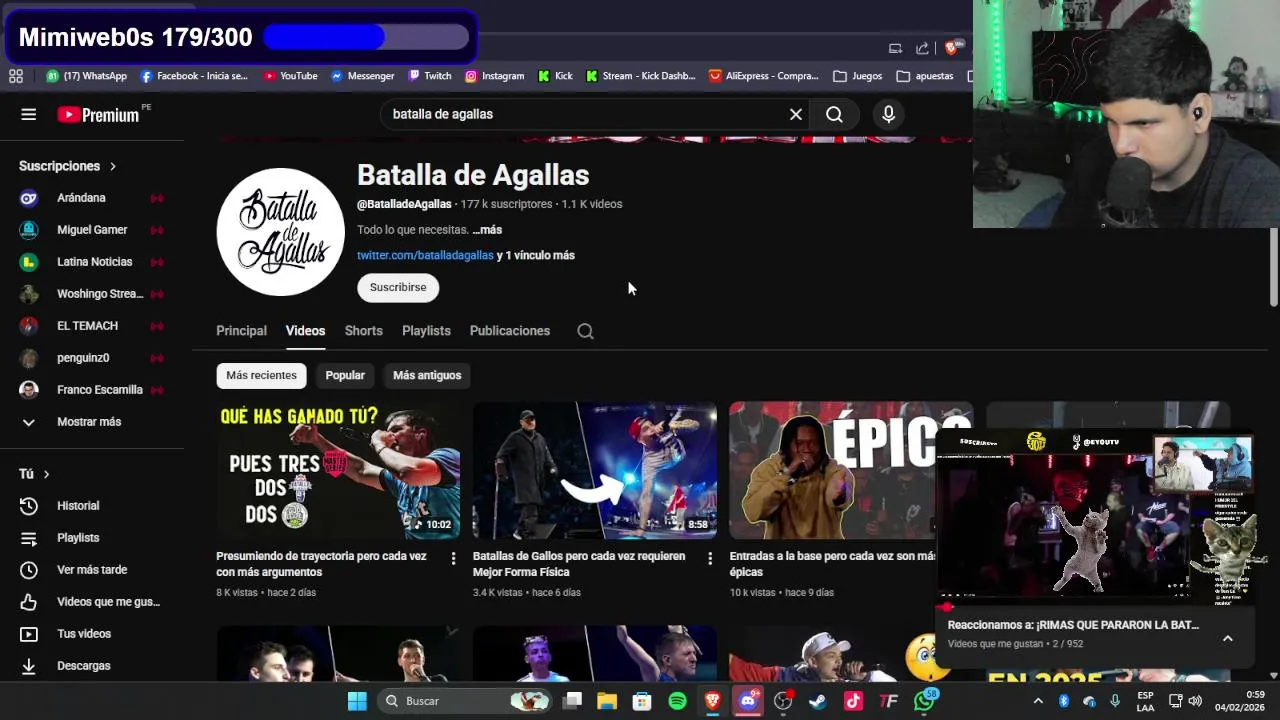Search within the Batalla de Agallas channel

click(x=585, y=331)
